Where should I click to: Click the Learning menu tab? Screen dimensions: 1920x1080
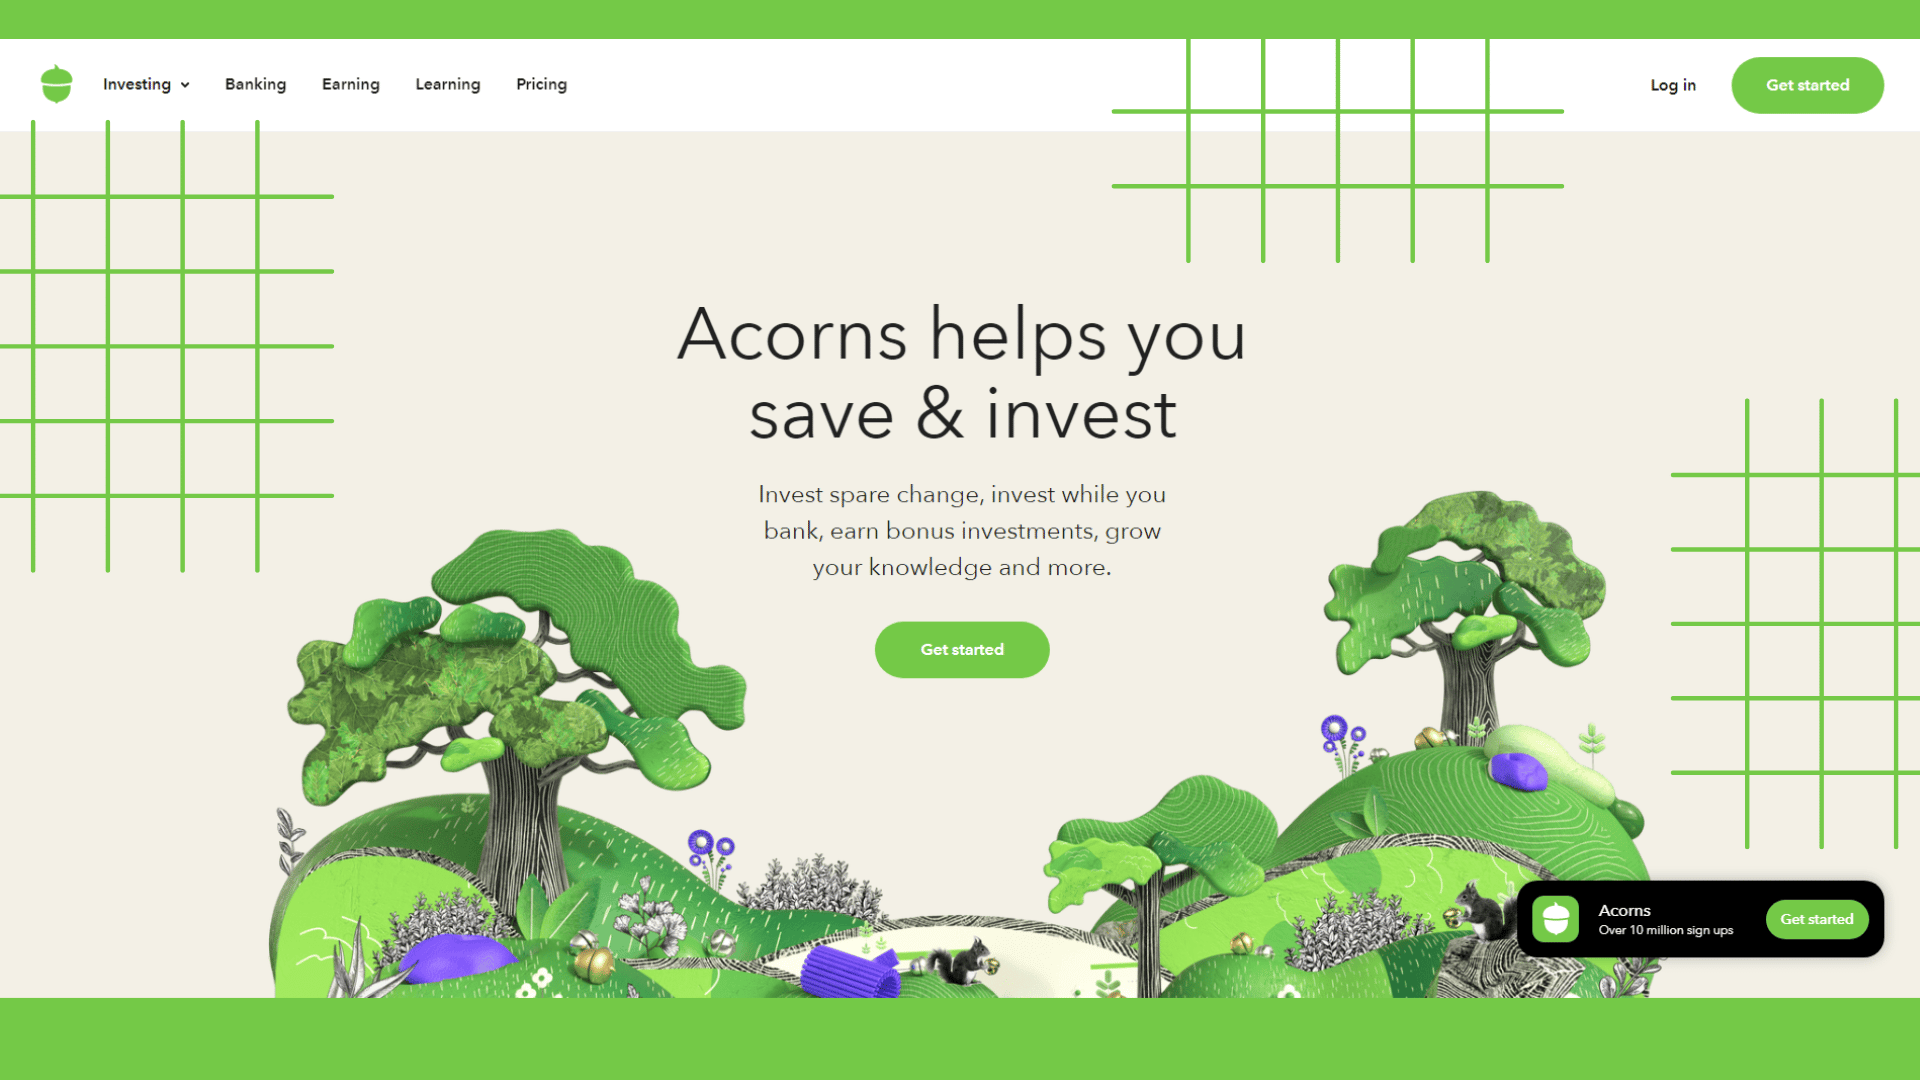448,84
